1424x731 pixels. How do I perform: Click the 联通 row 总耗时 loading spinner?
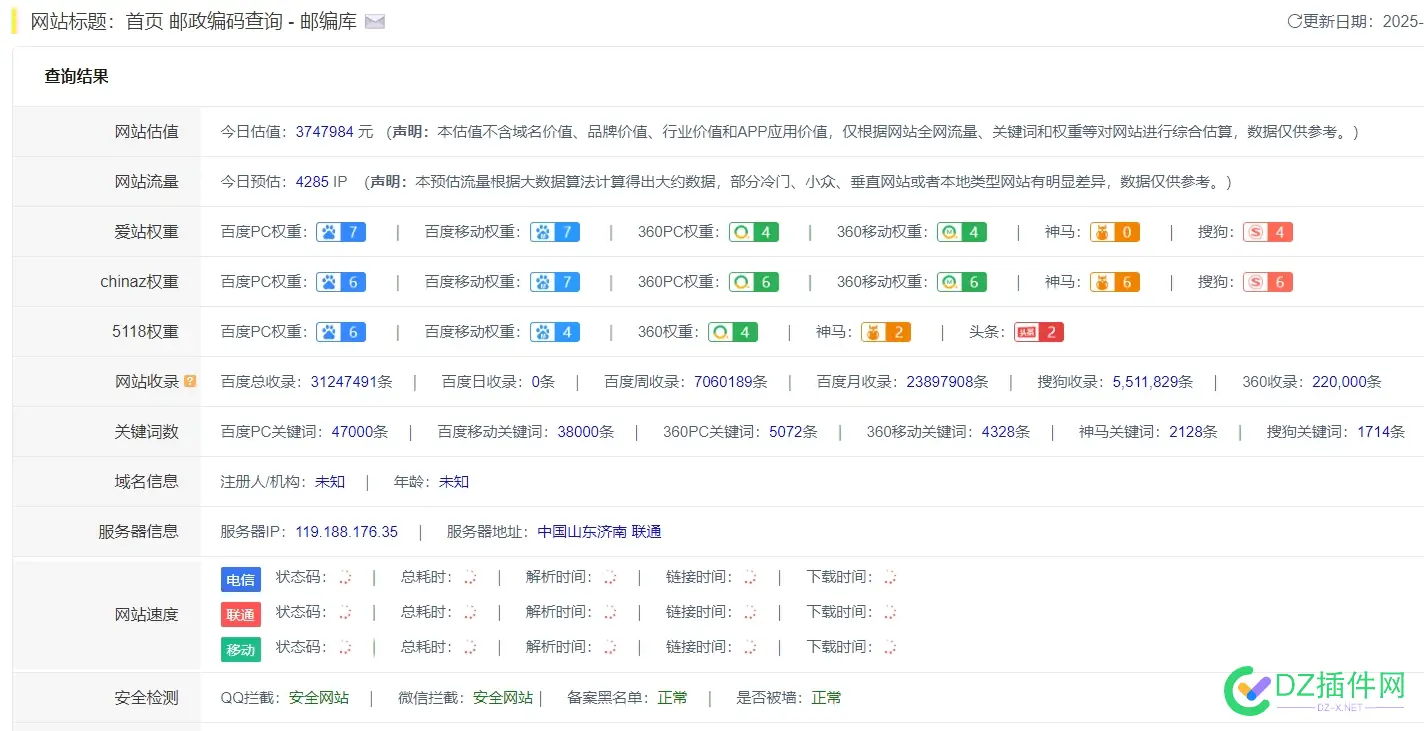point(470,612)
